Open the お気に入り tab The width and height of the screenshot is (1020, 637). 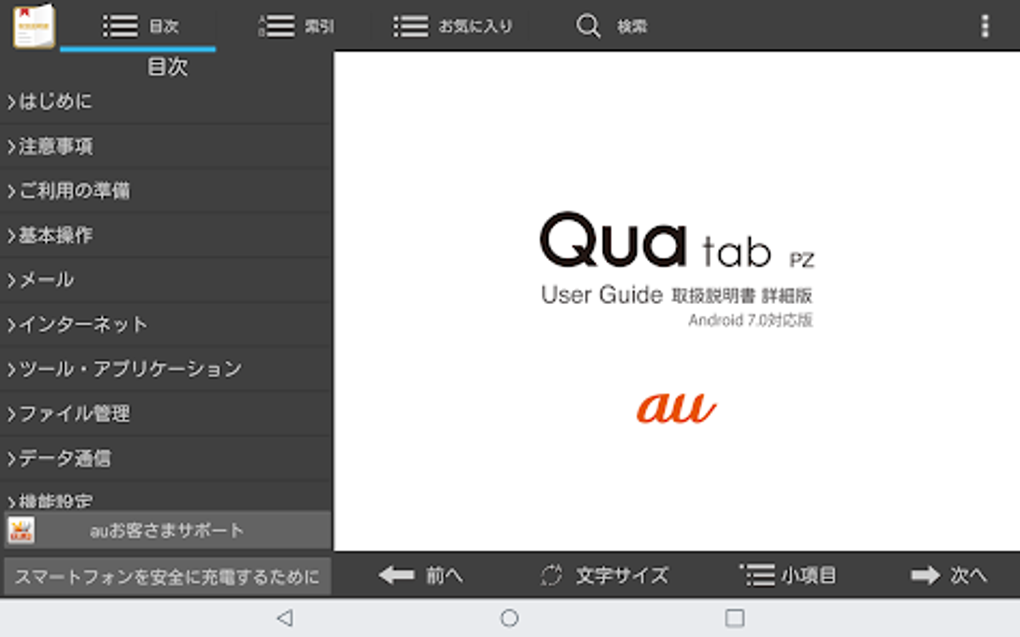tap(453, 26)
